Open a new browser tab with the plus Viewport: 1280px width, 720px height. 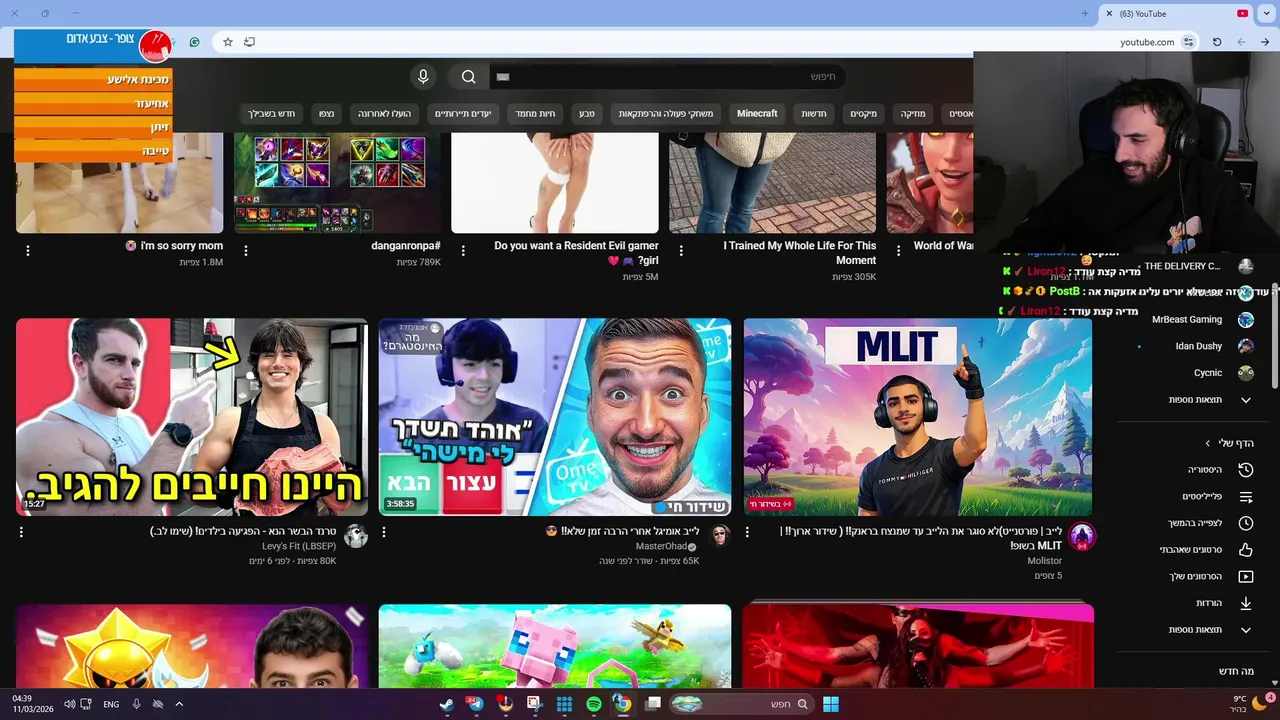(1085, 13)
